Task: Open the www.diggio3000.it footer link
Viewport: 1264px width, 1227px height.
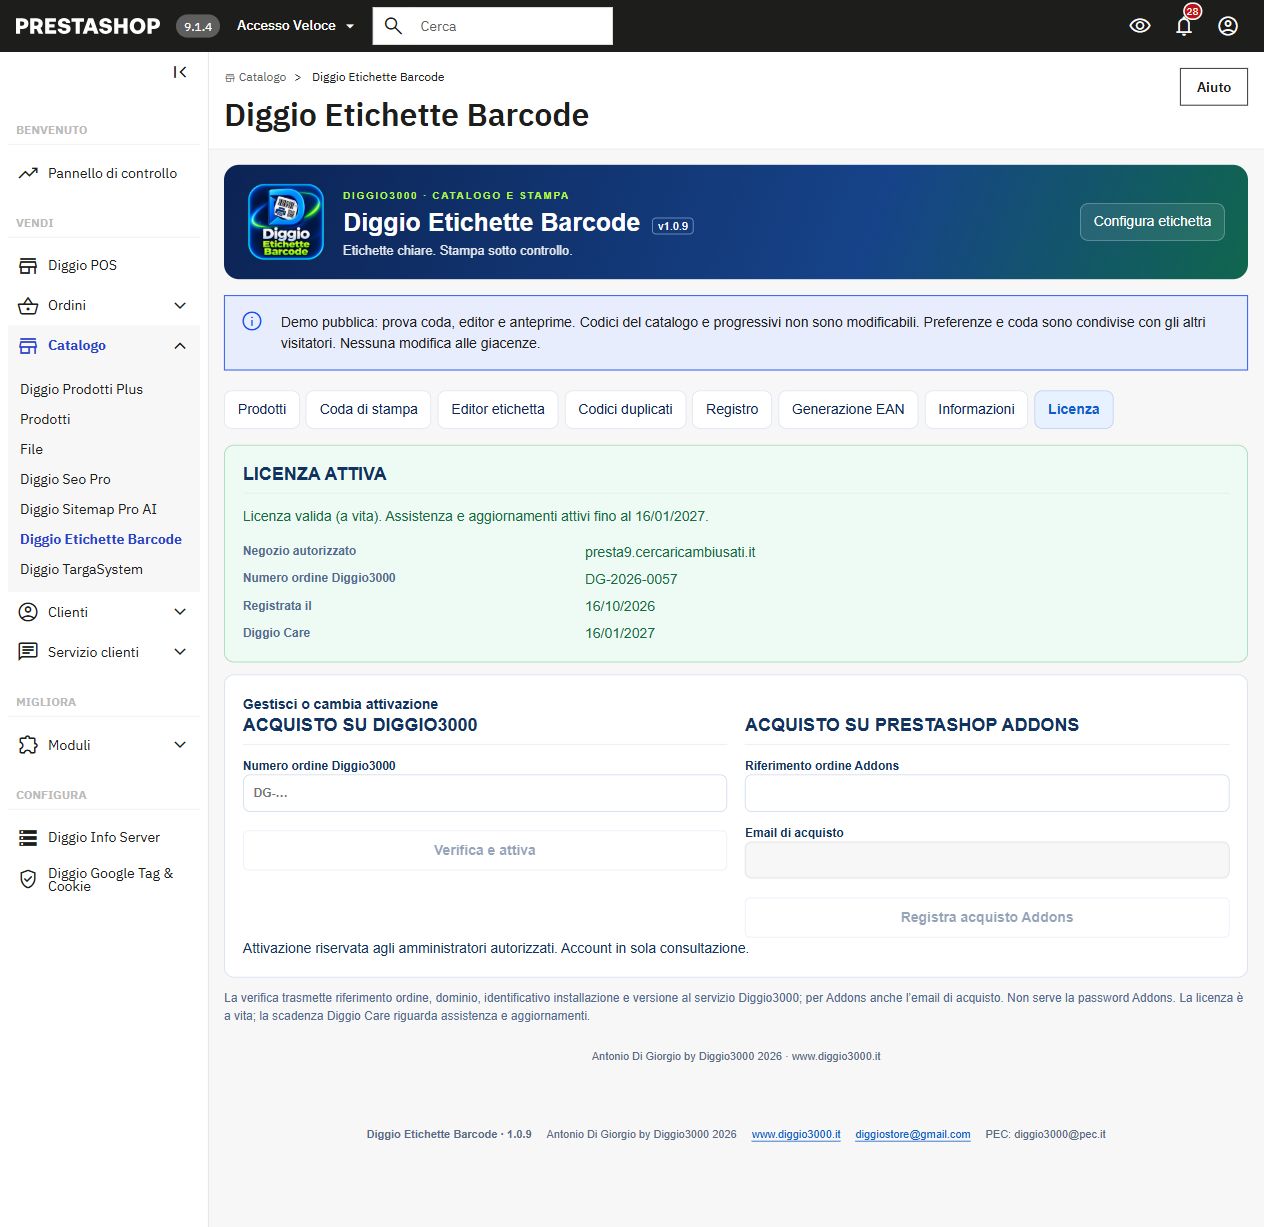Action: tap(796, 1134)
